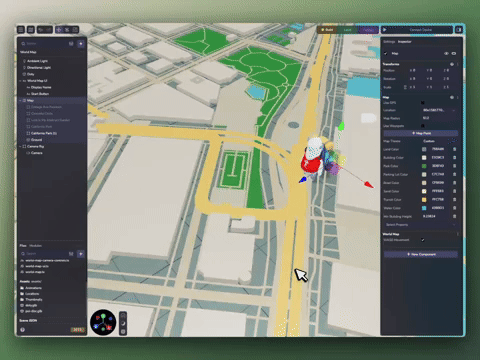Click the translate gizmo tool icon
The width and height of the screenshot is (480, 360).
[x=59, y=30]
